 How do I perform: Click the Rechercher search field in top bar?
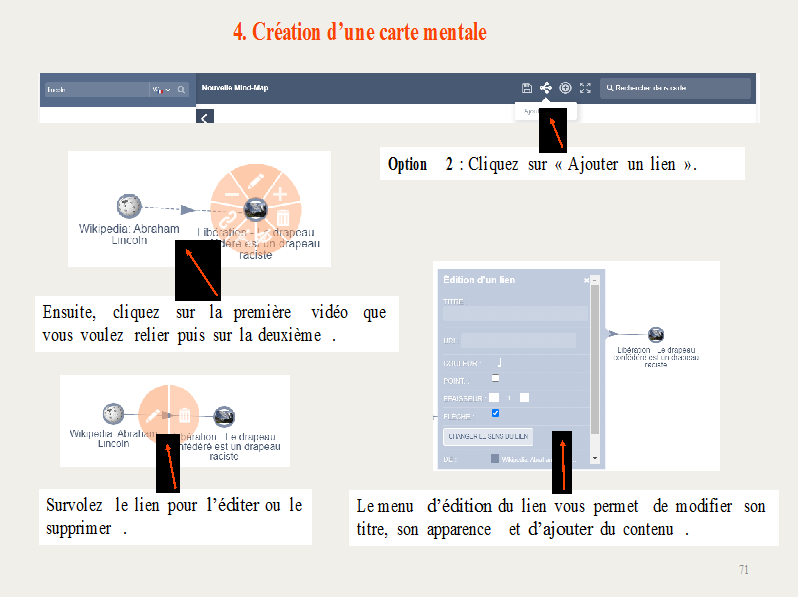681,89
